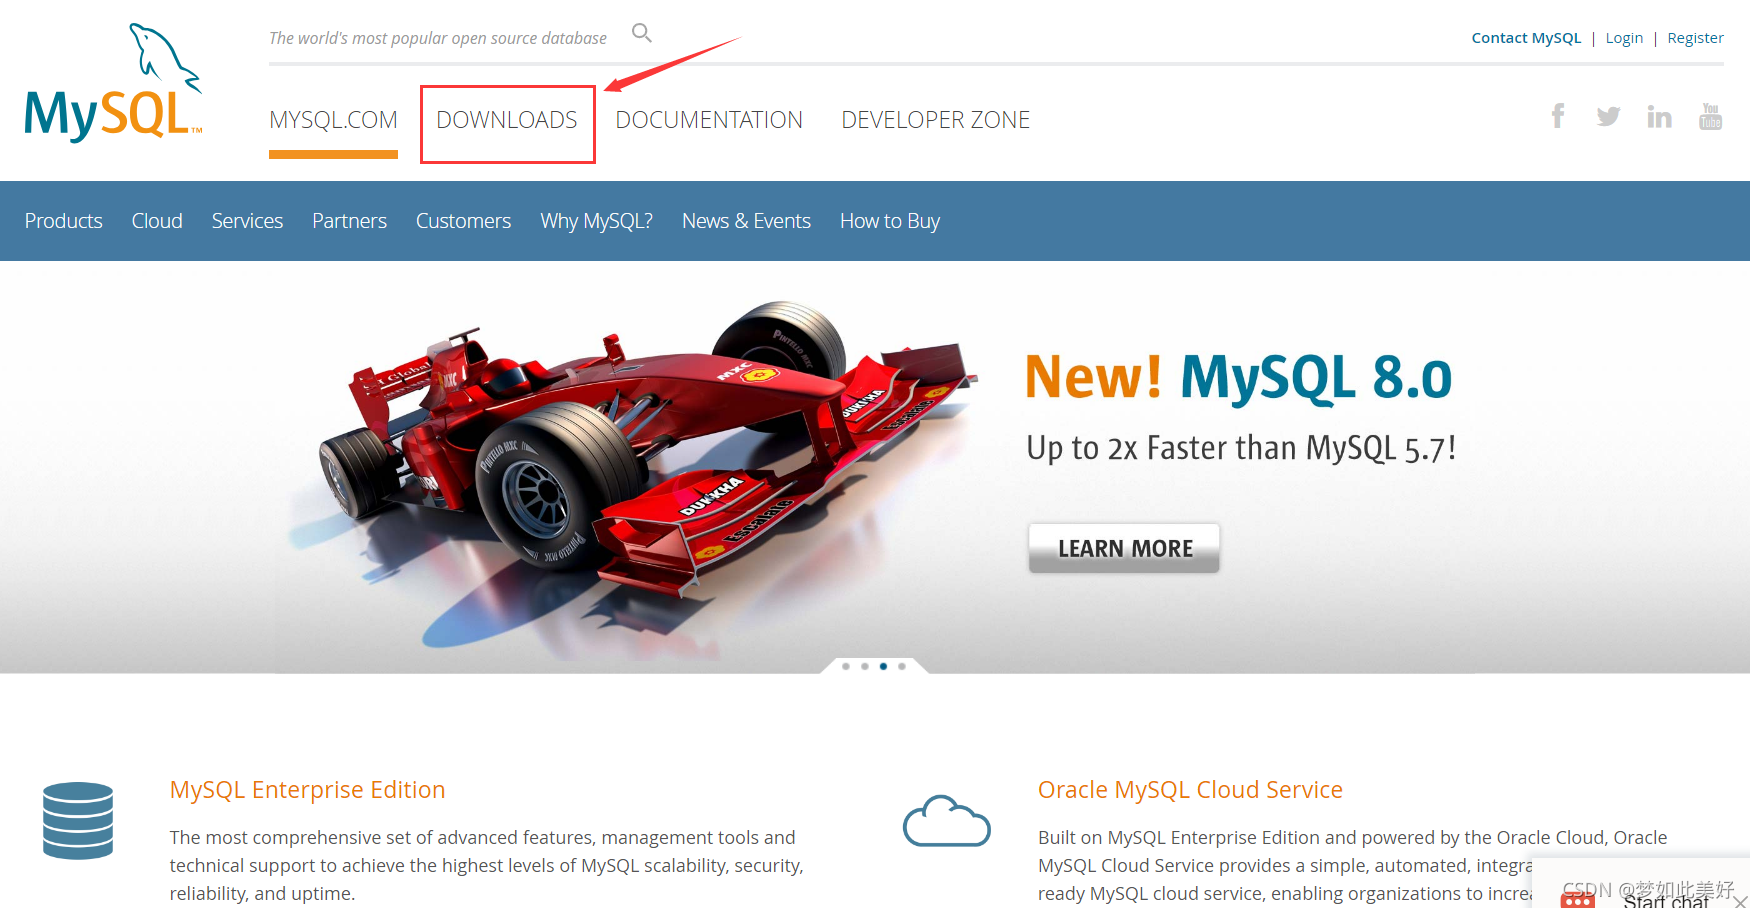1750x908 pixels.
Task: Click the Login link
Action: [1624, 38]
